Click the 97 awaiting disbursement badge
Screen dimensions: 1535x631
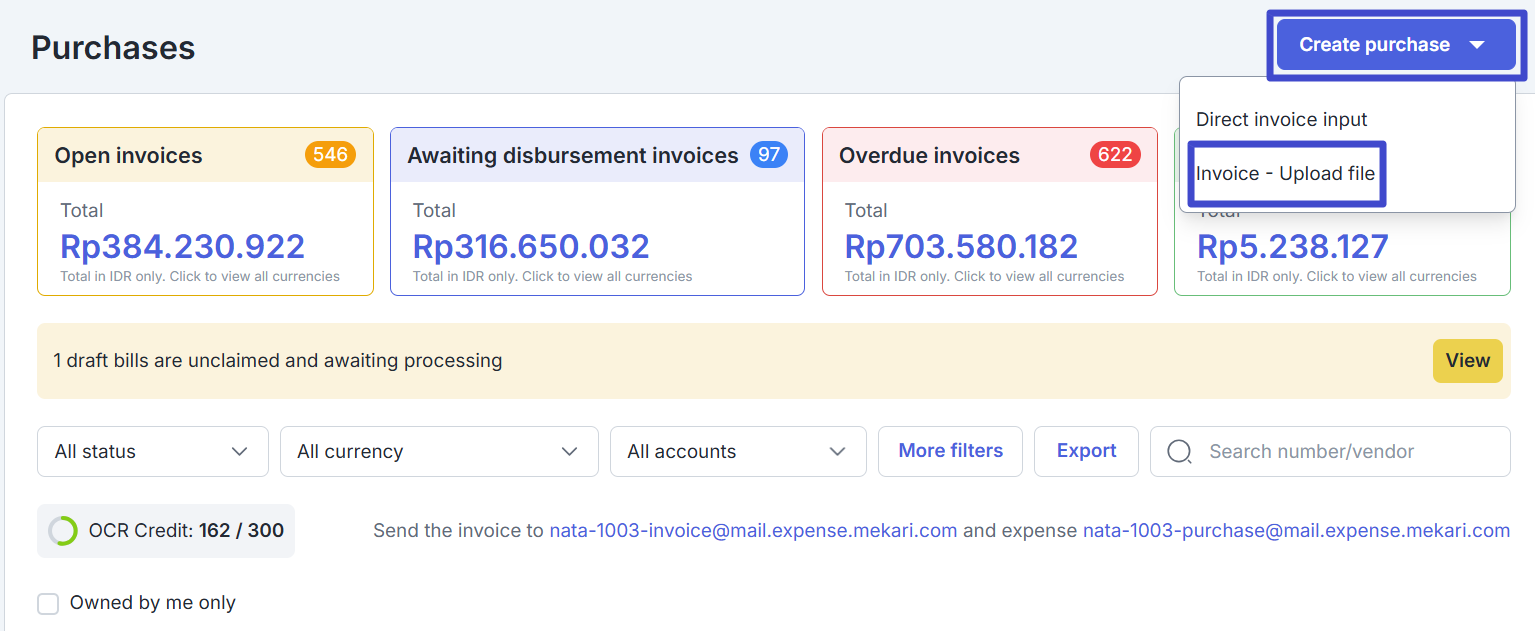769,155
